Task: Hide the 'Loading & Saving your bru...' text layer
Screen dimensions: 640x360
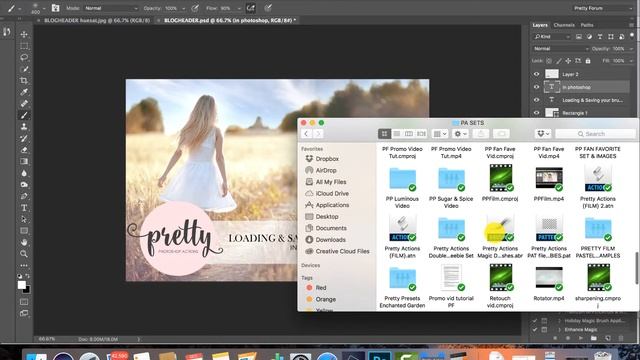Action: 536,100
